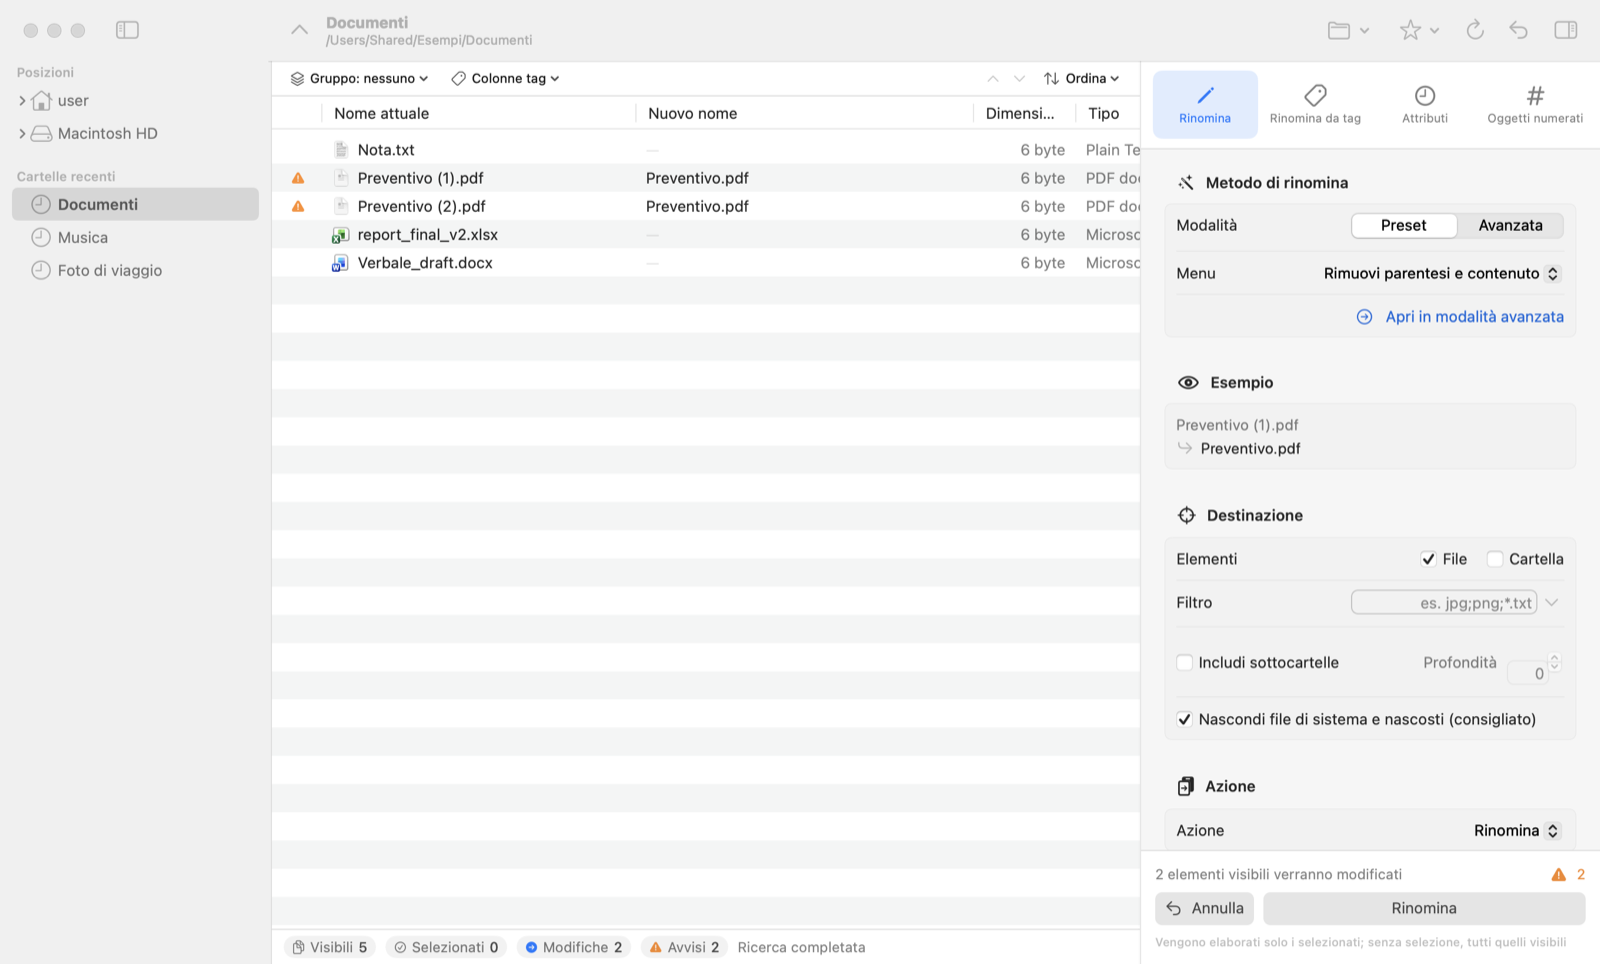Go to parent folder using up chevron
The image size is (1600, 964).
point(299,30)
